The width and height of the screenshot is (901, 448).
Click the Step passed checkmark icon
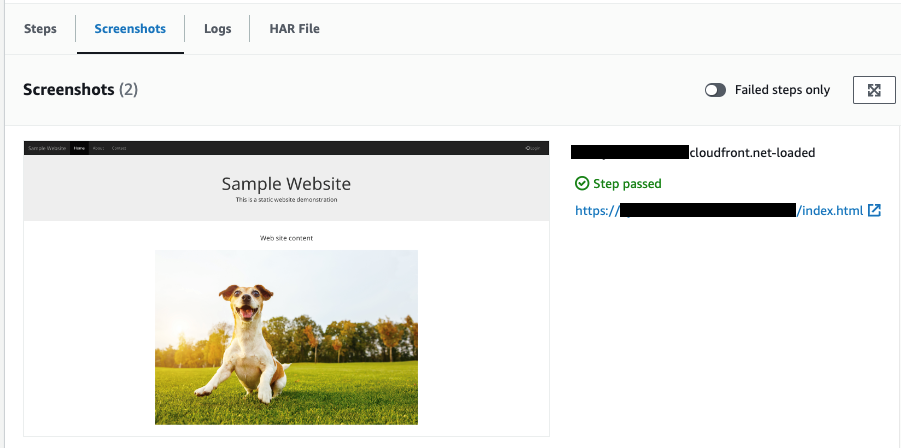[582, 183]
